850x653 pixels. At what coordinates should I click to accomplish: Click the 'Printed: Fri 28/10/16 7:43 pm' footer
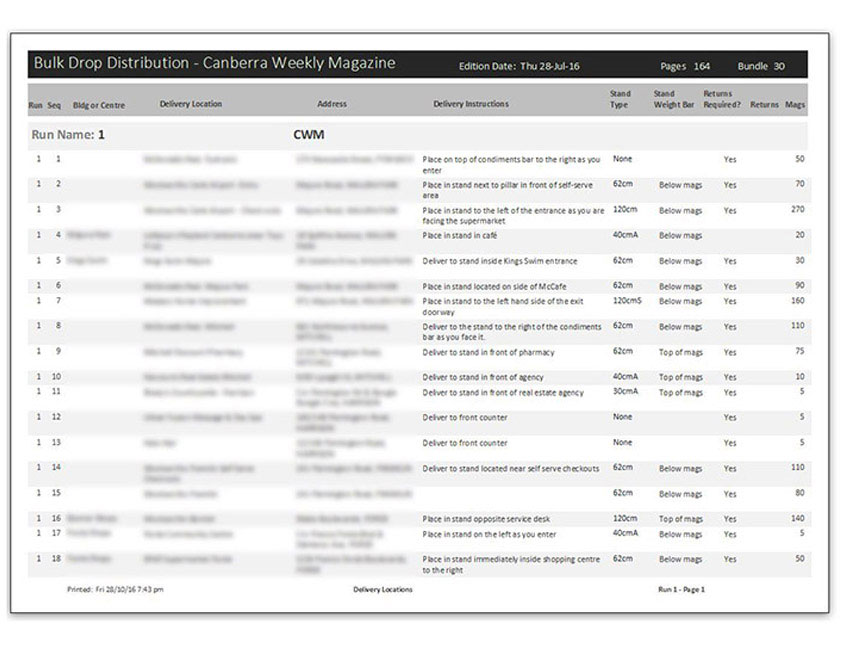tap(115, 589)
